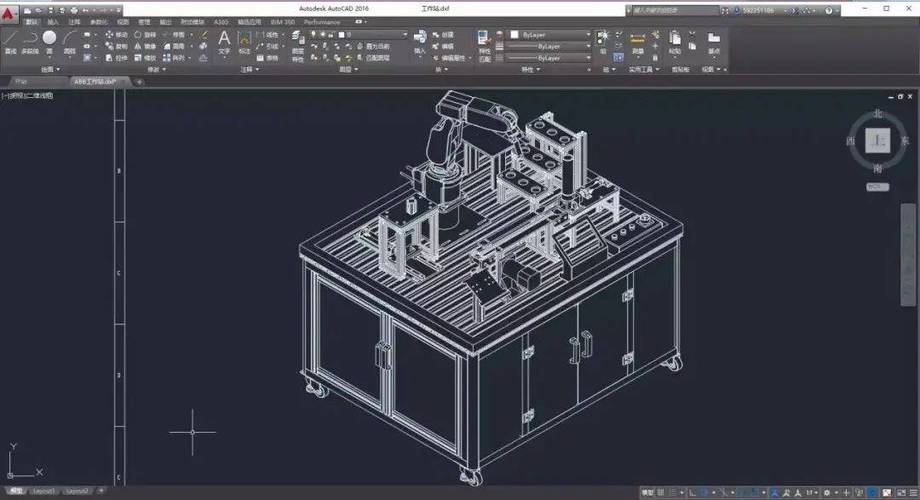920x500 pixels.
Task: Expand the Modify (修改) panel
Action: click(156, 69)
